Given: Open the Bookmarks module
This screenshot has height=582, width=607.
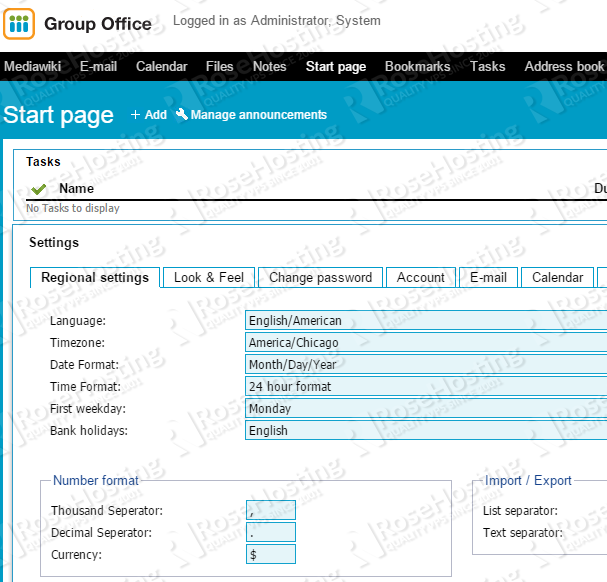Looking at the screenshot, I should [x=418, y=67].
